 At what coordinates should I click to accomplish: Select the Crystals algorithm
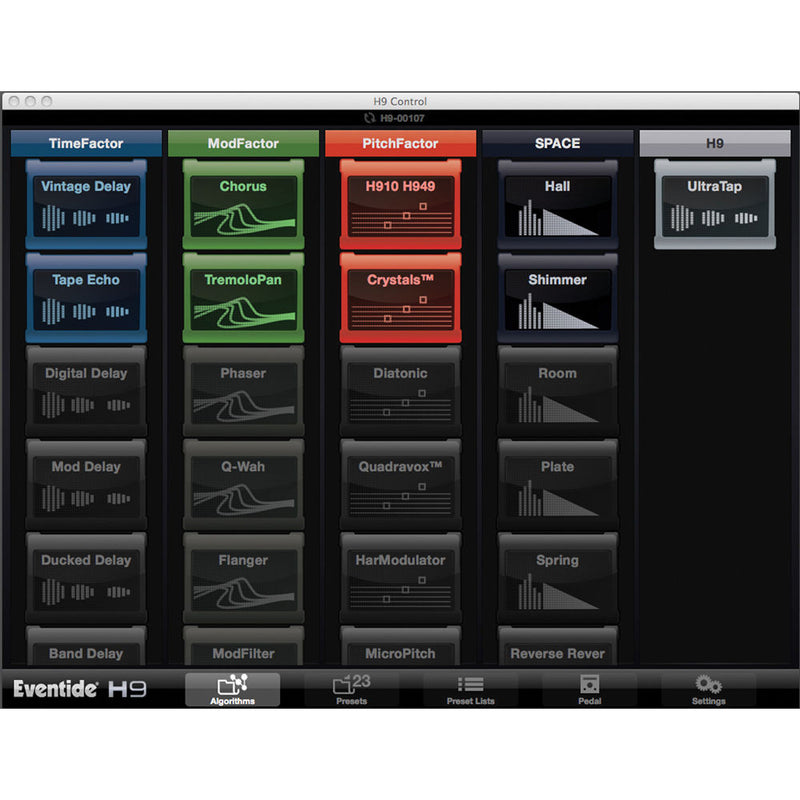(400, 297)
